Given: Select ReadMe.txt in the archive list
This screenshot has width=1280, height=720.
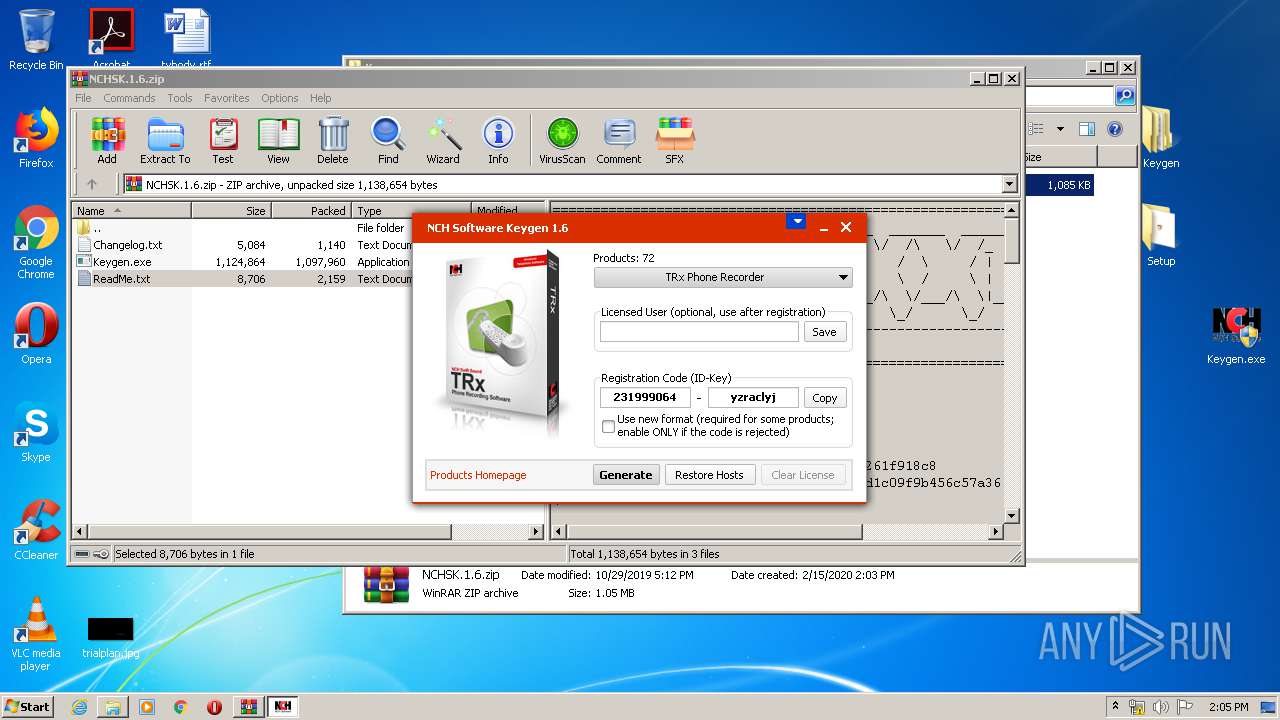Looking at the screenshot, I should coord(121,279).
